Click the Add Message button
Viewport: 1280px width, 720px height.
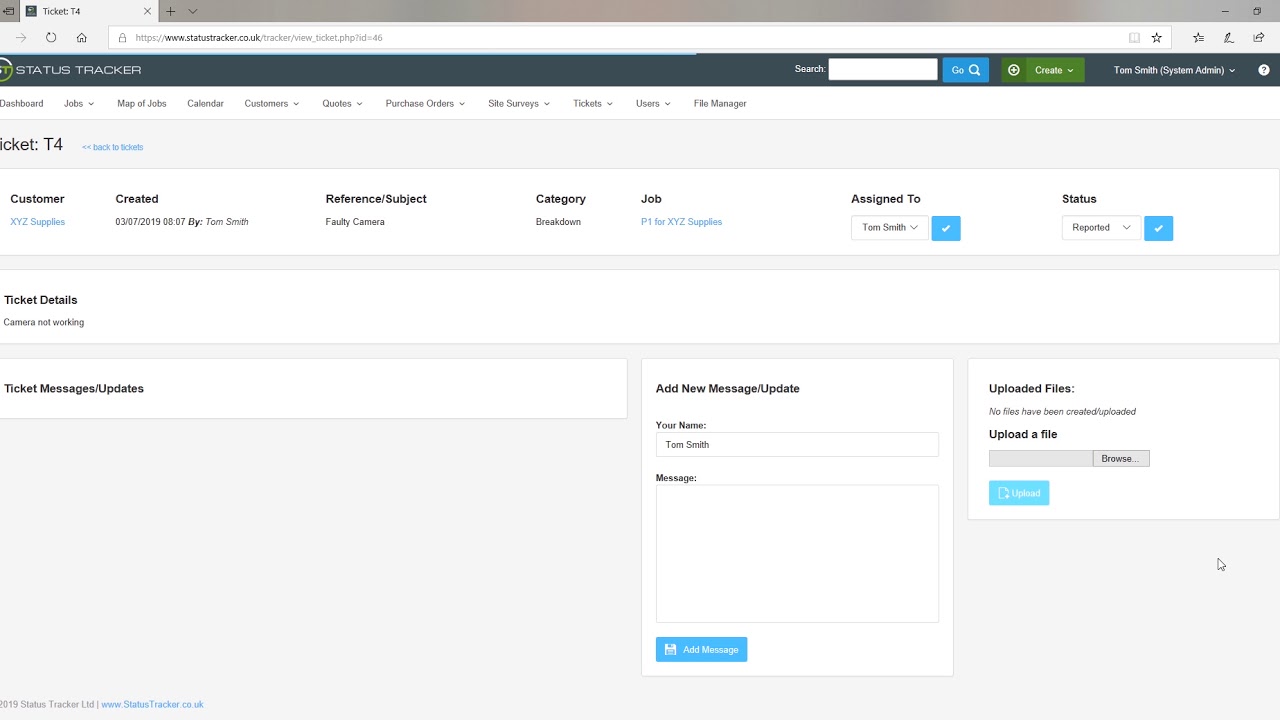tap(701, 650)
